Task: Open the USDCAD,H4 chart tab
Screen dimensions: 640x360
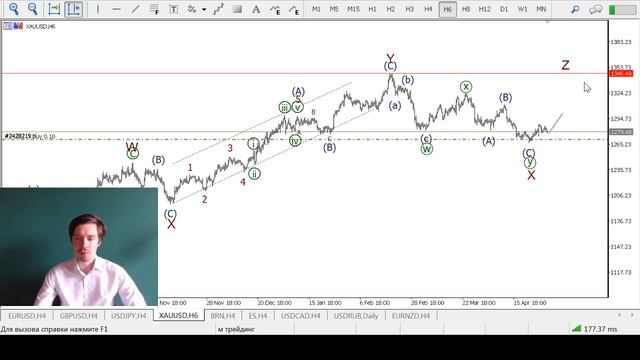Action: (x=300, y=316)
